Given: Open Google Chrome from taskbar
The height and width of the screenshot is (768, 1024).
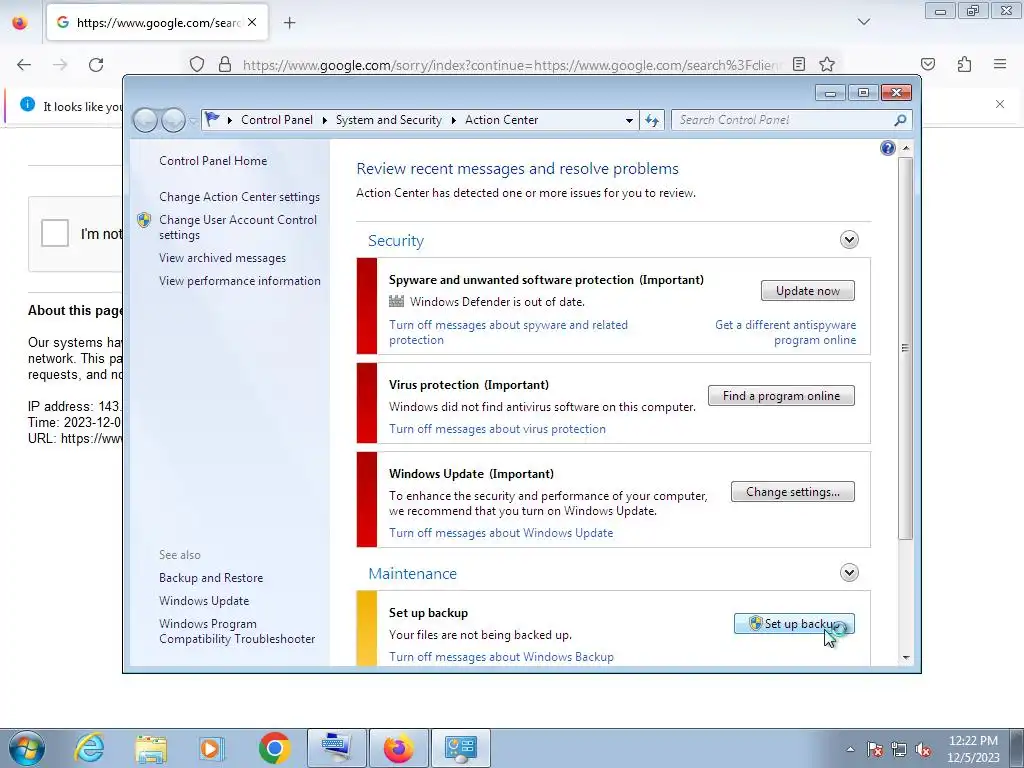Looking at the screenshot, I should (274, 748).
